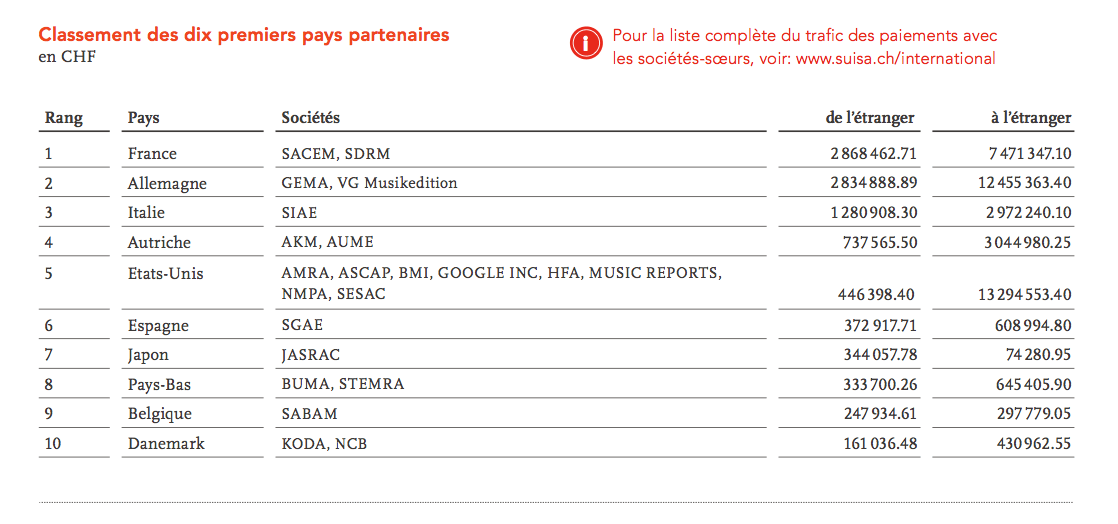
Task: Click the SIAE societies cell
Action: (299, 212)
